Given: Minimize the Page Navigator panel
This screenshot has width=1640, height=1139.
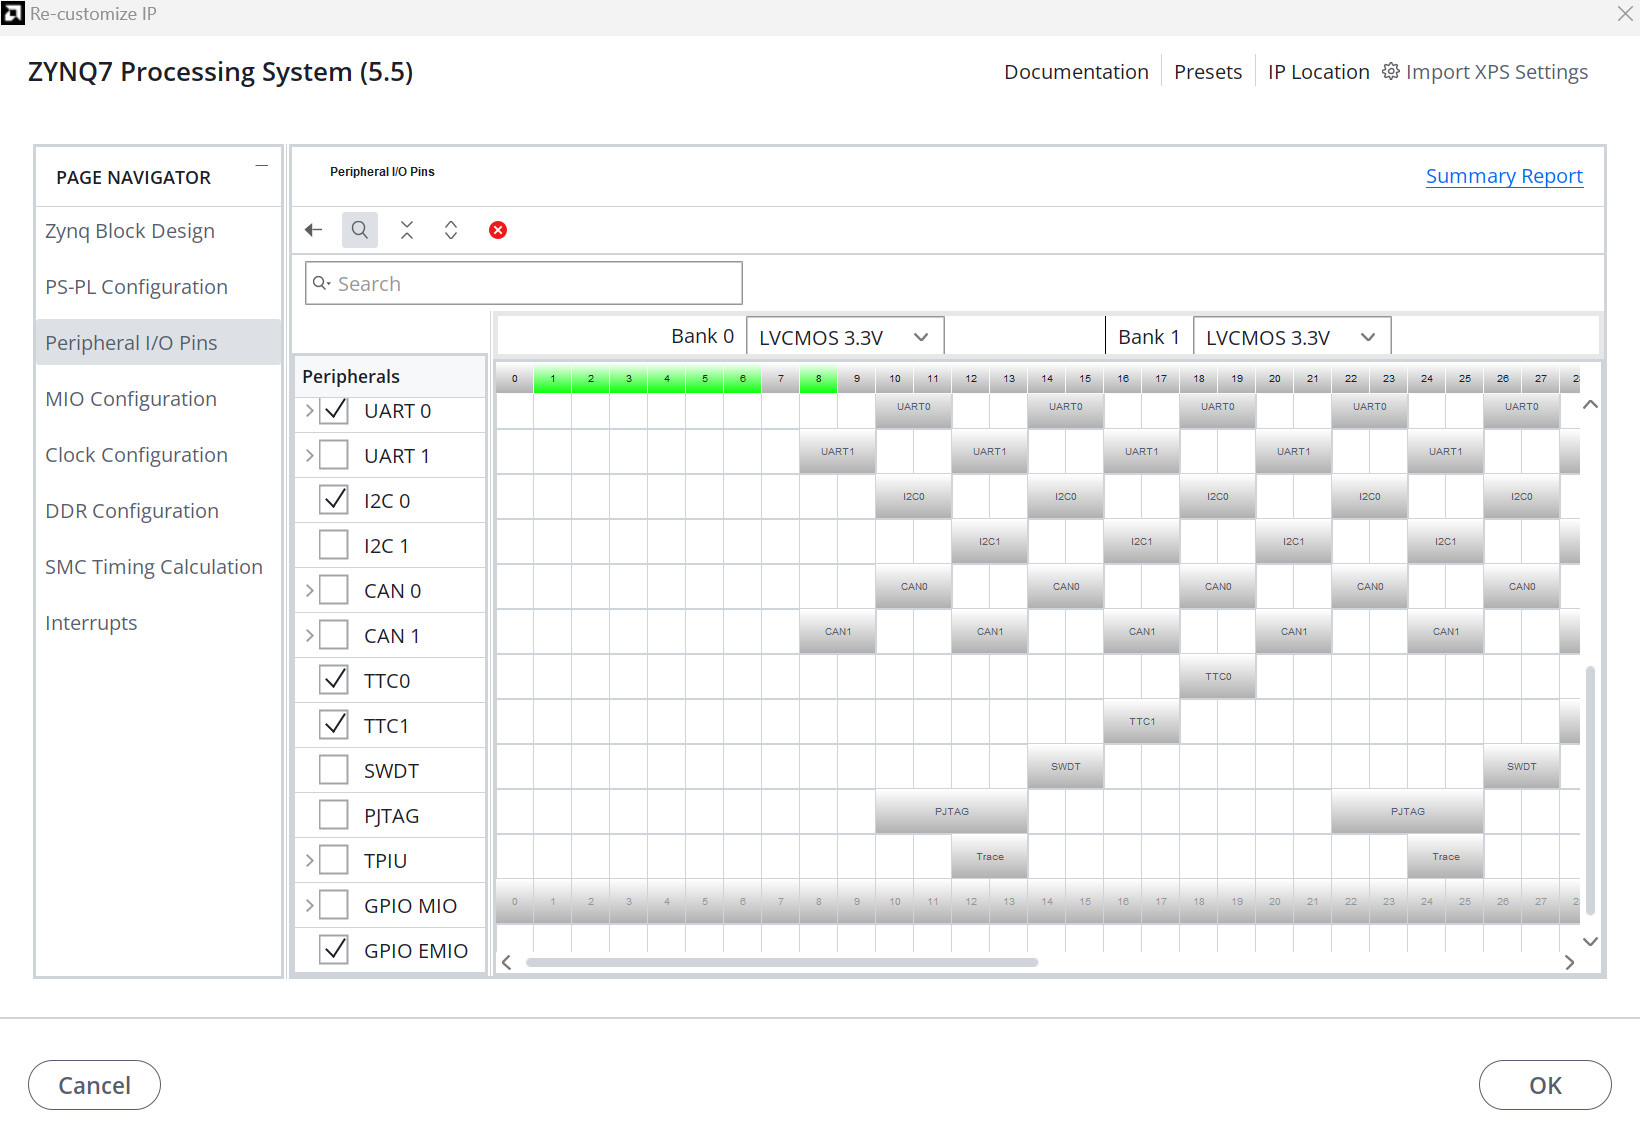Looking at the screenshot, I should pos(262,165).
